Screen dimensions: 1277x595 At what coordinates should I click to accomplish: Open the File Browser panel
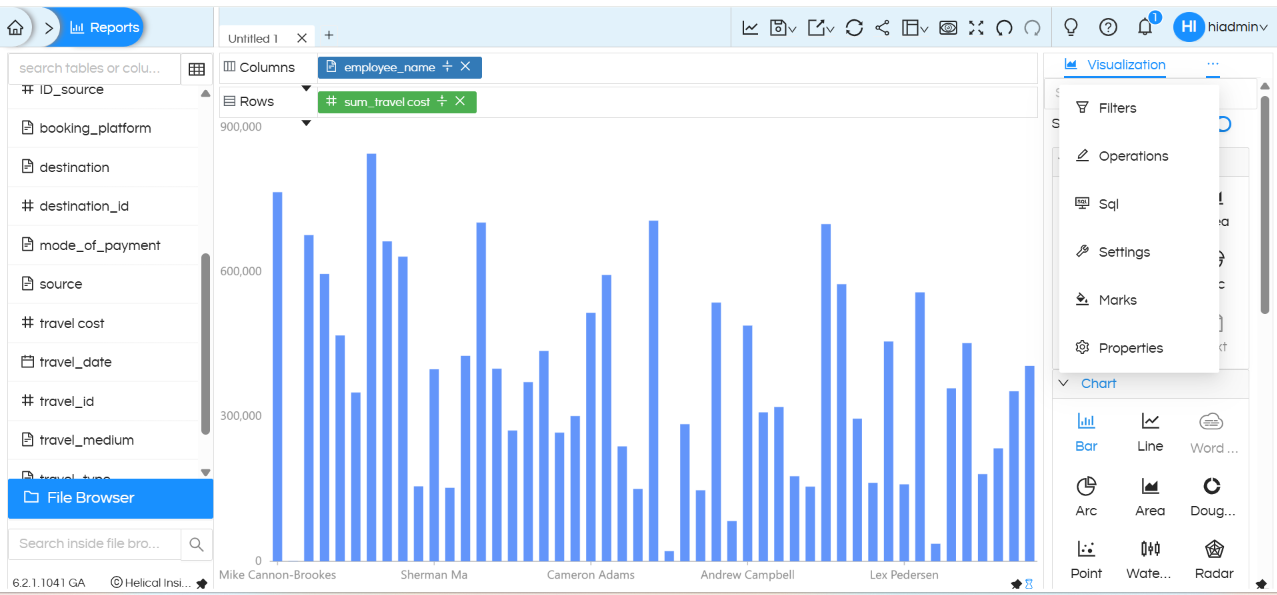pyautogui.click(x=110, y=498)
